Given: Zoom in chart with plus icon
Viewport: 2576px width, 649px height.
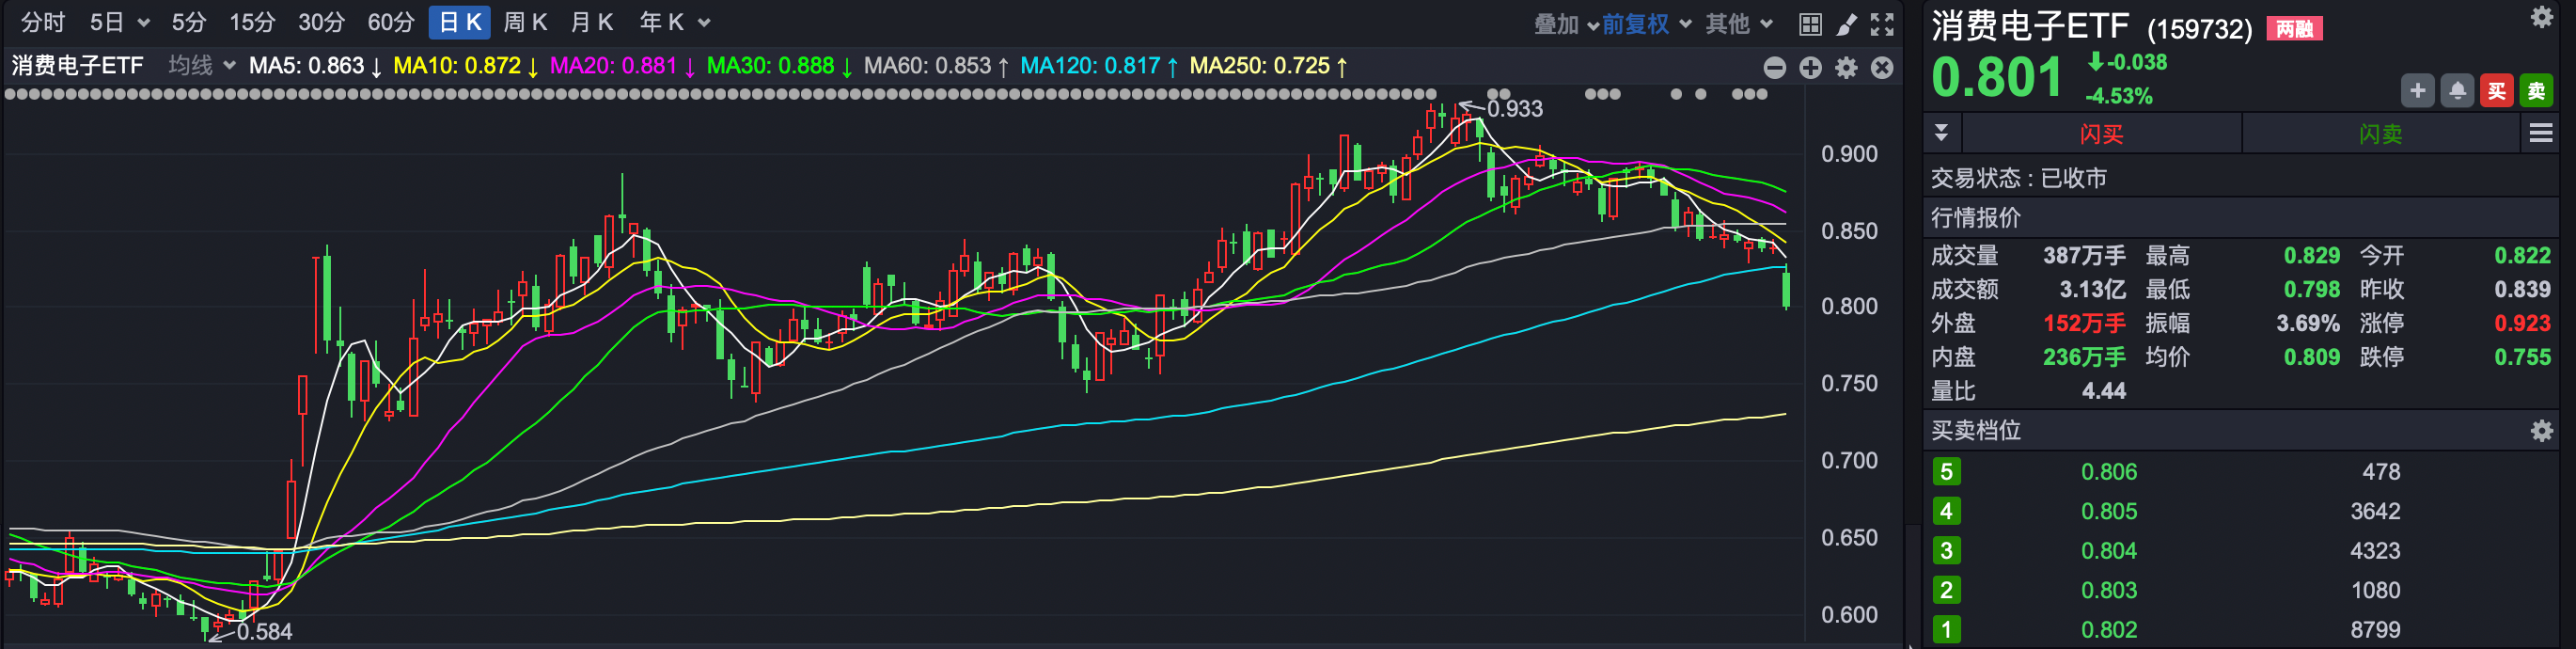Looking at the screenshot, I should coord(1811,67).
